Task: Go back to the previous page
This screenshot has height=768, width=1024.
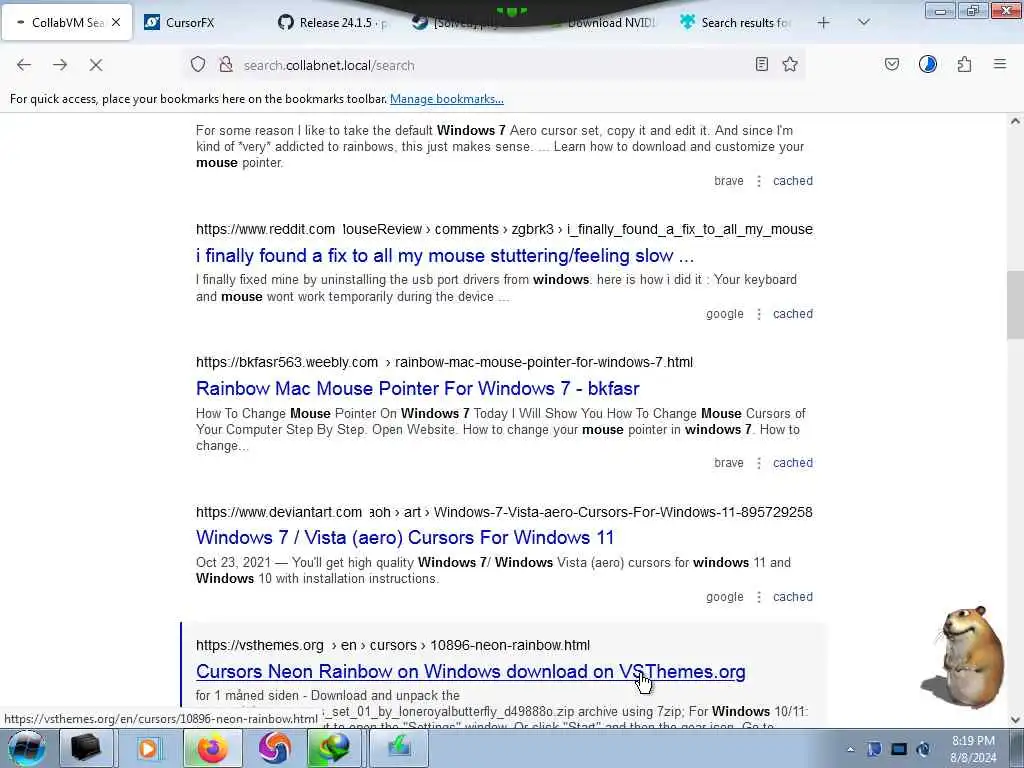Action: (x=24, y=65)
